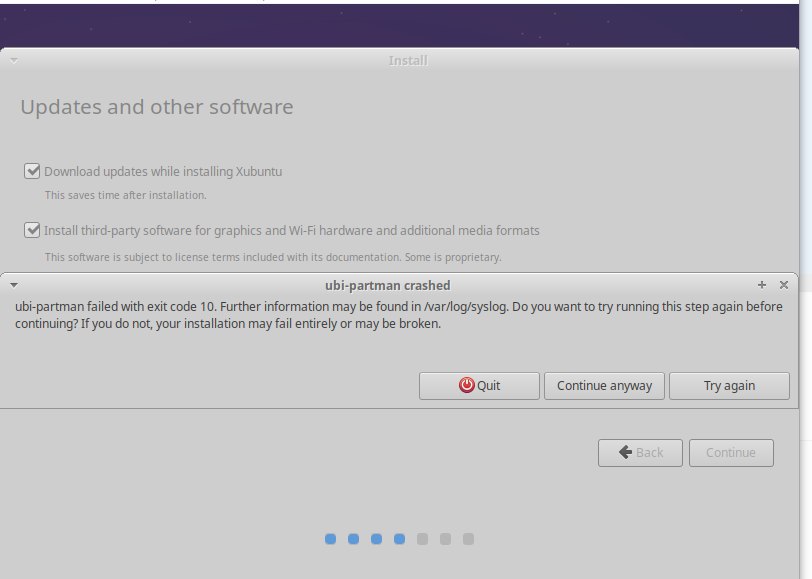Toggle Download updates while installing Xubuntu
The image size is (812, 579).
coord(32,171)
